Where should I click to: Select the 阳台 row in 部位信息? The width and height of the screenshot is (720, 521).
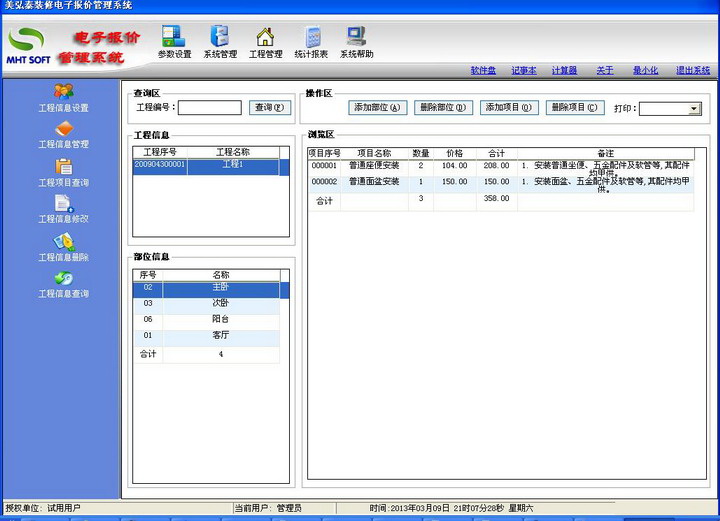206,321
